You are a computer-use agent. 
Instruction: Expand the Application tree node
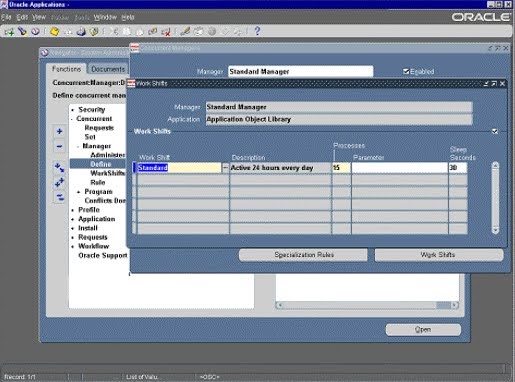pyautogui.click(x=73, y=219)
